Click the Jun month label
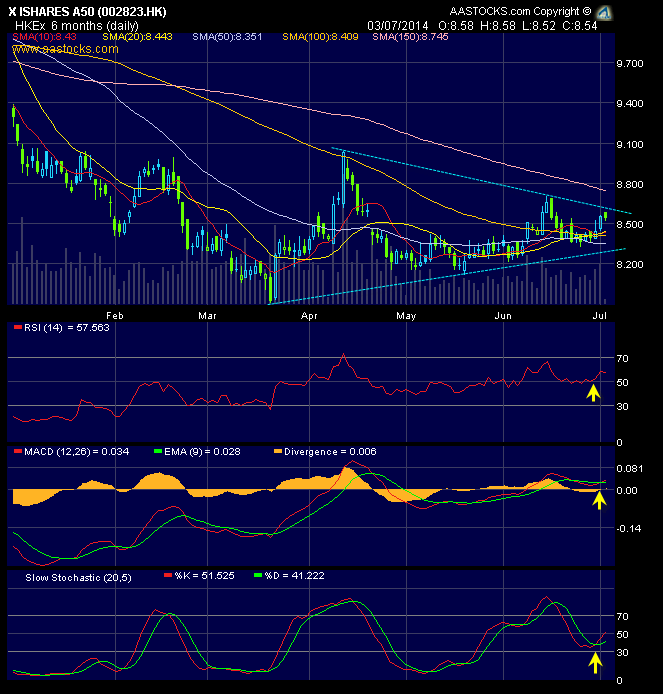 (503, 316)
